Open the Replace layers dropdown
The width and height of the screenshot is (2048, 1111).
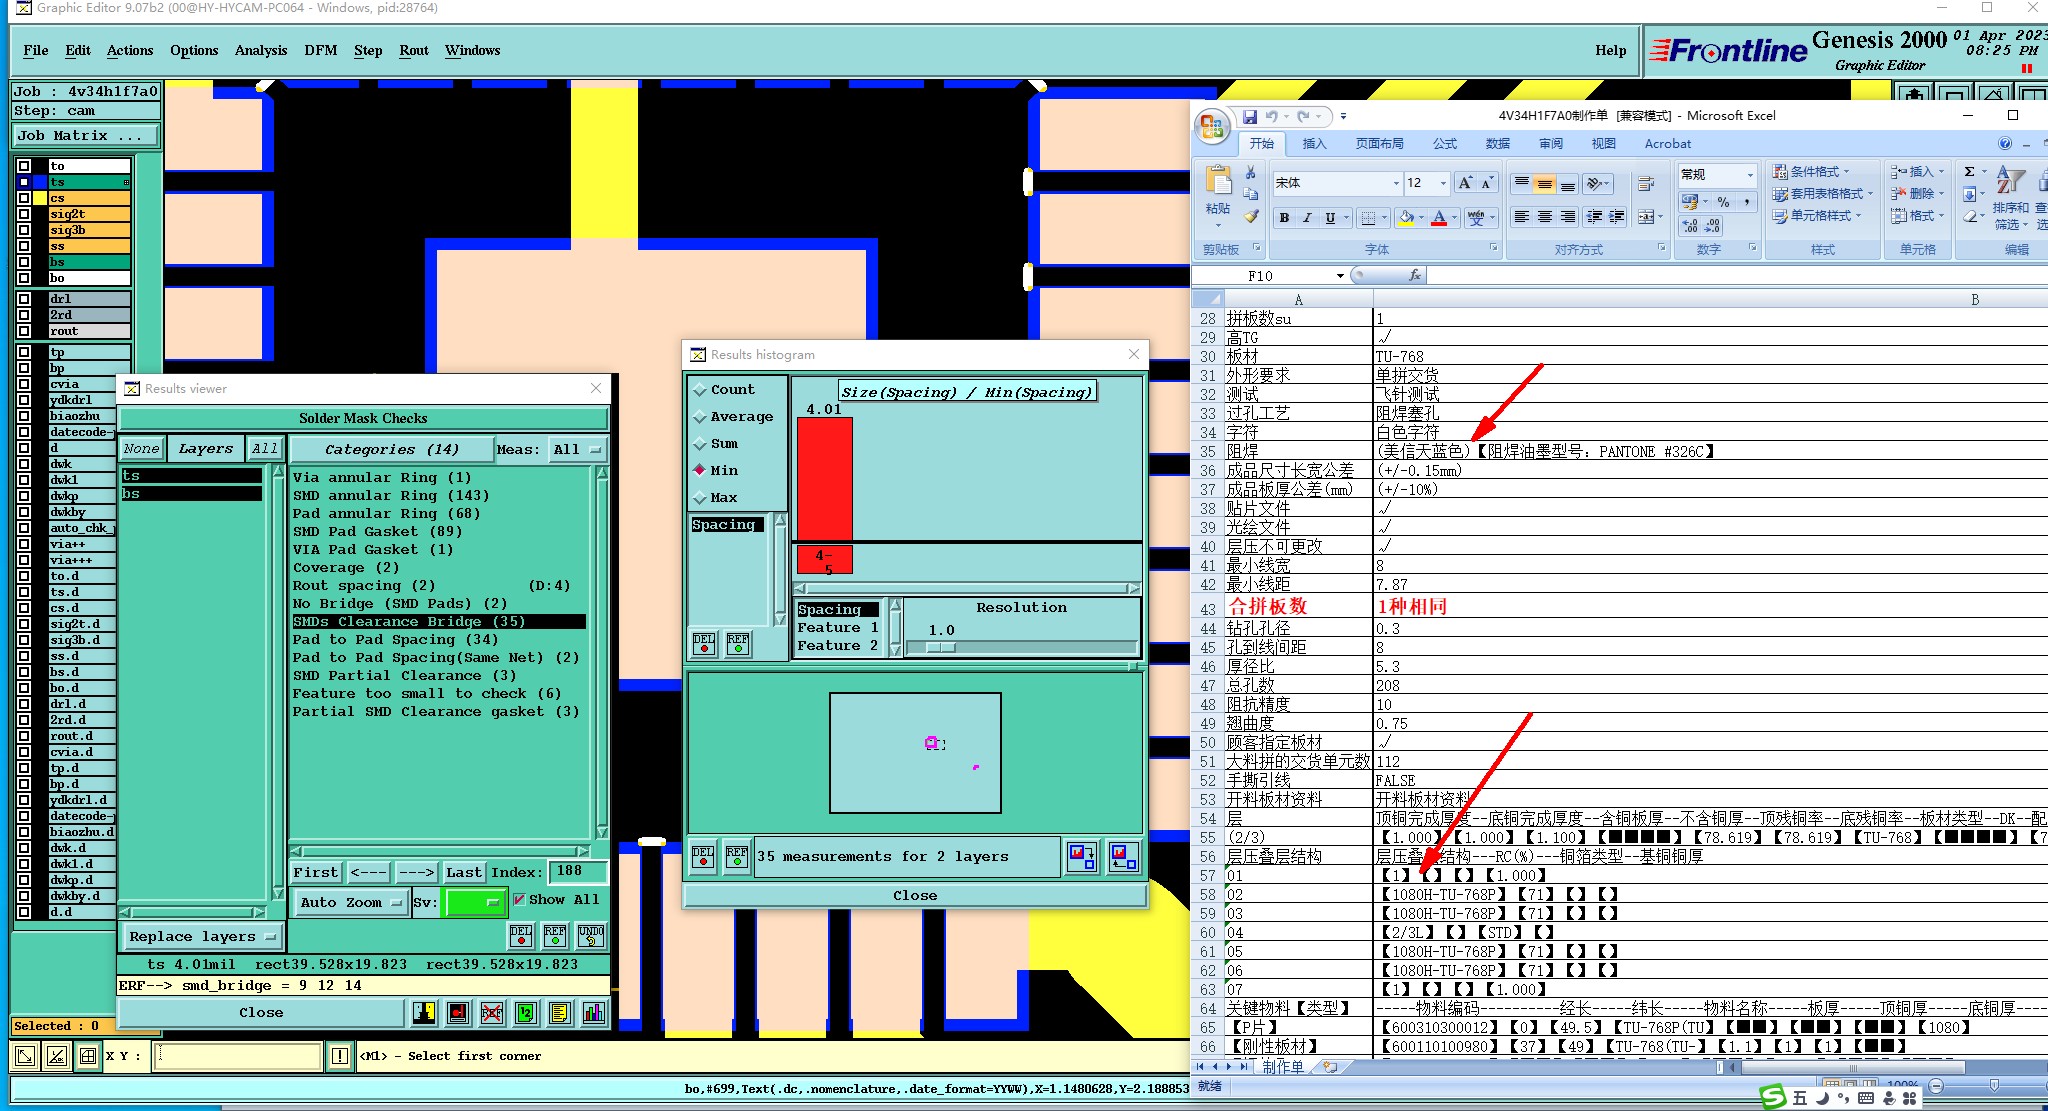[202, 937]
